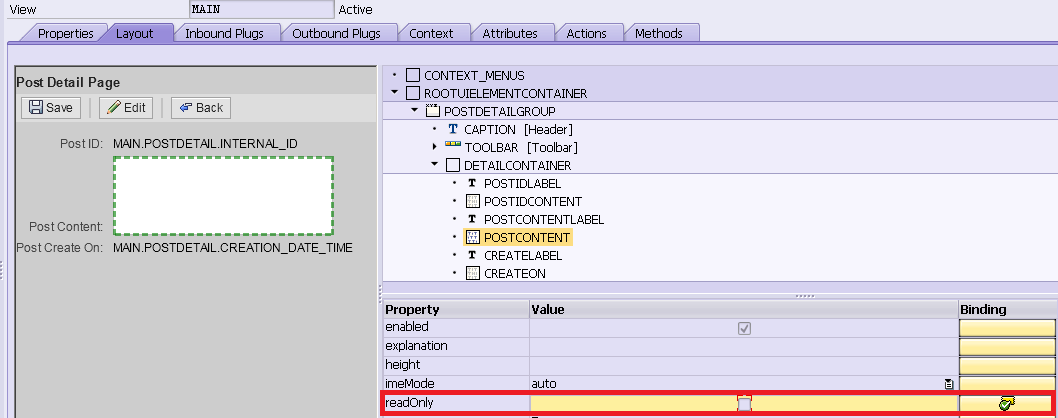Click the POSTIDCONTENT text view icon
Screen dimensions: 1058x418
pyautogui.click(x=472, y=201)
